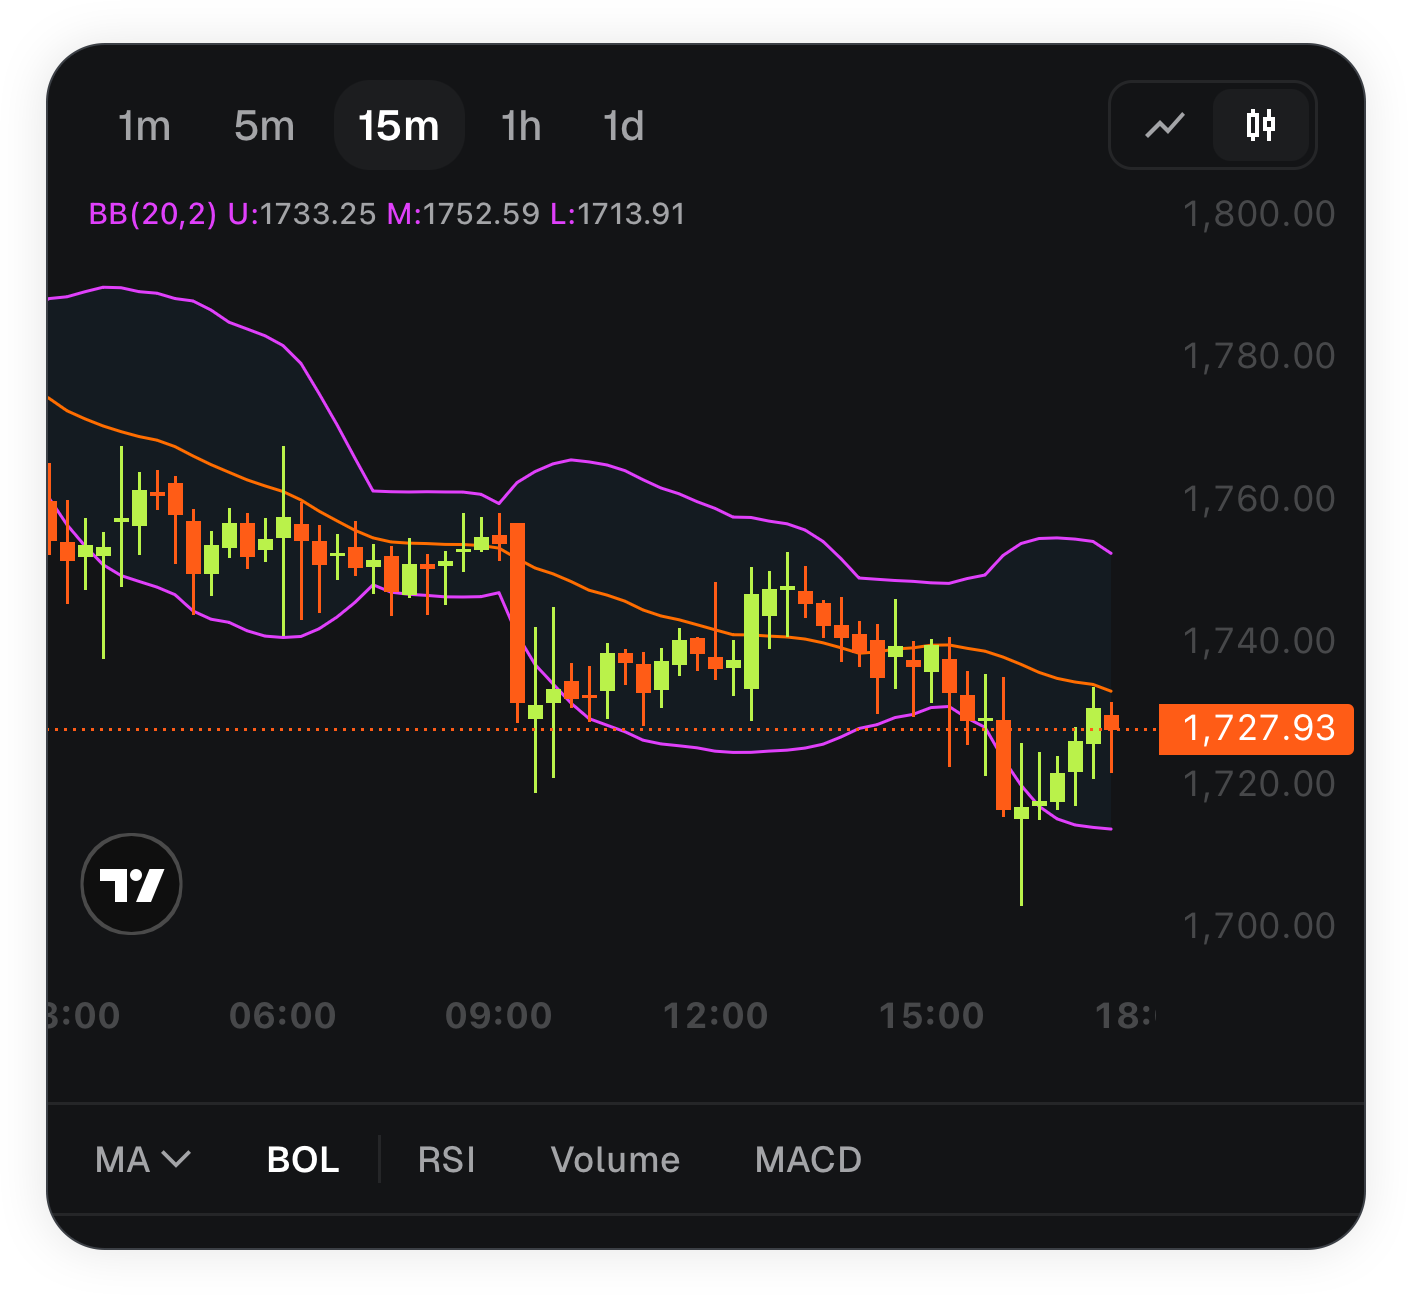Select candlestick chart view icon
This screenshot has height=1295, width=1408.
coord(1261,125)
